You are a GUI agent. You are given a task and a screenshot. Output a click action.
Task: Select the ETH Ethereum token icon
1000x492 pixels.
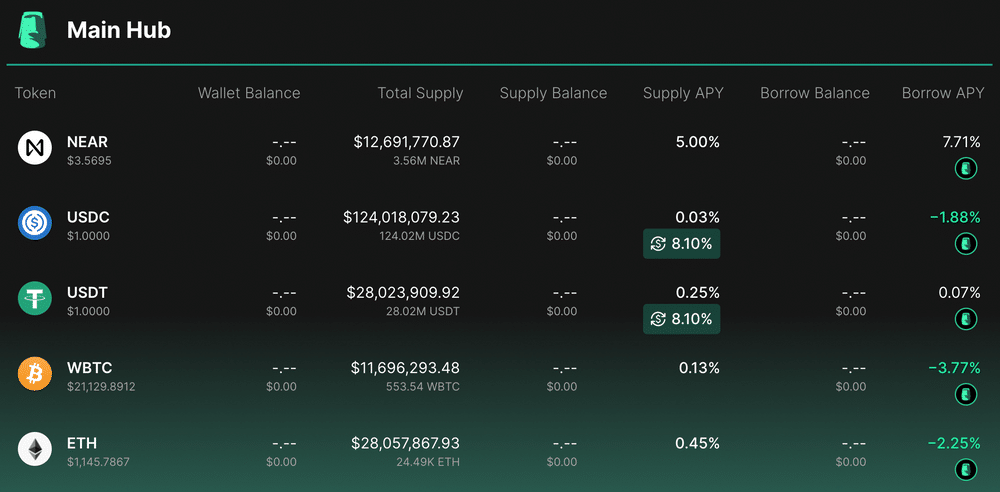tap(34, 449)
